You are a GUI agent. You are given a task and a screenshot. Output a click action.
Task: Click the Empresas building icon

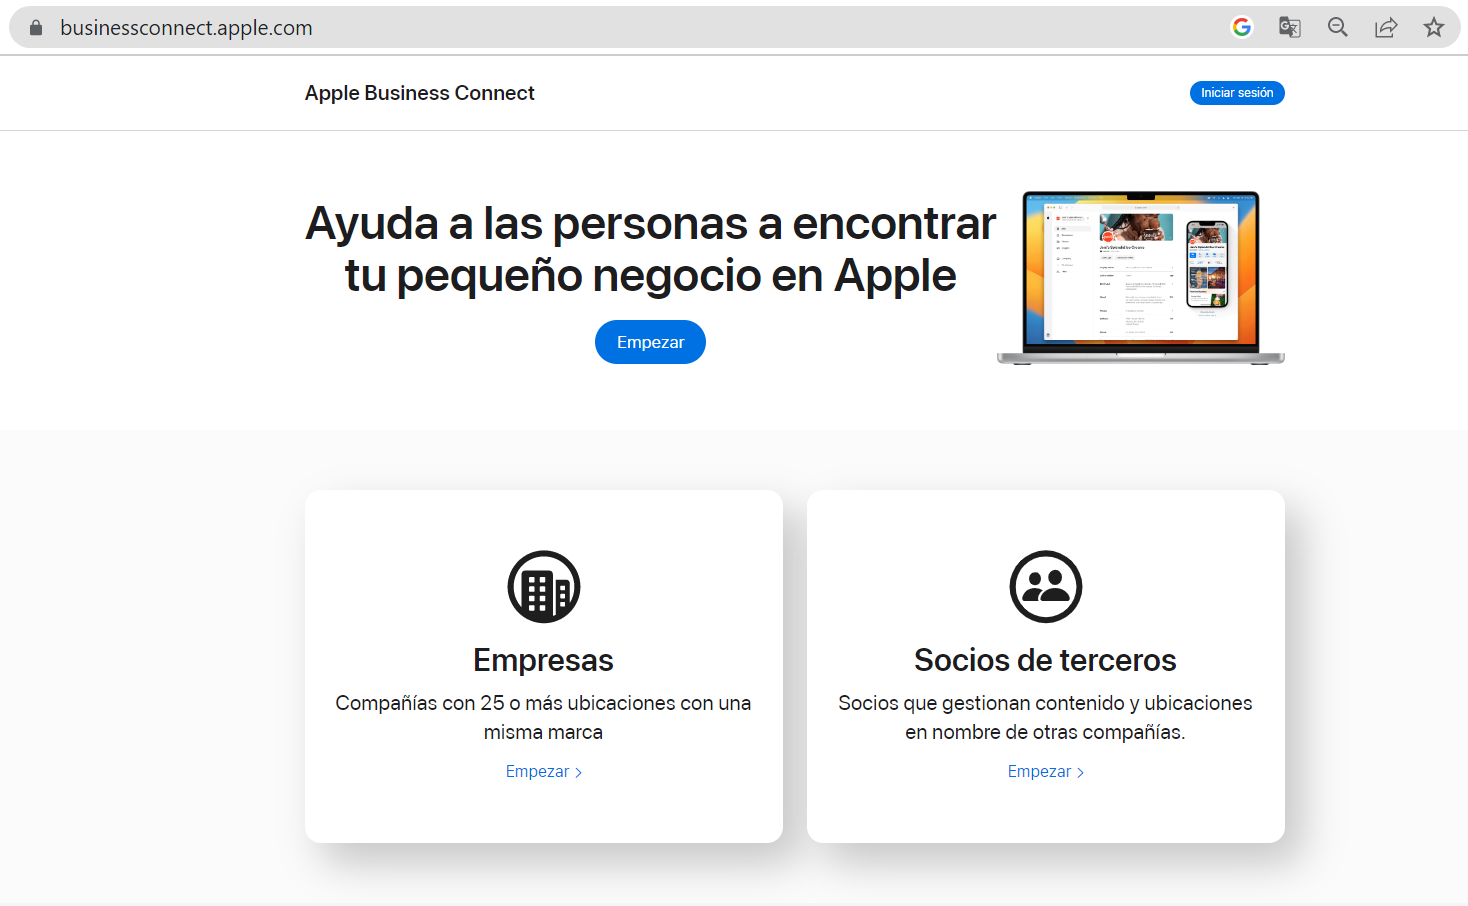(543, 587)
